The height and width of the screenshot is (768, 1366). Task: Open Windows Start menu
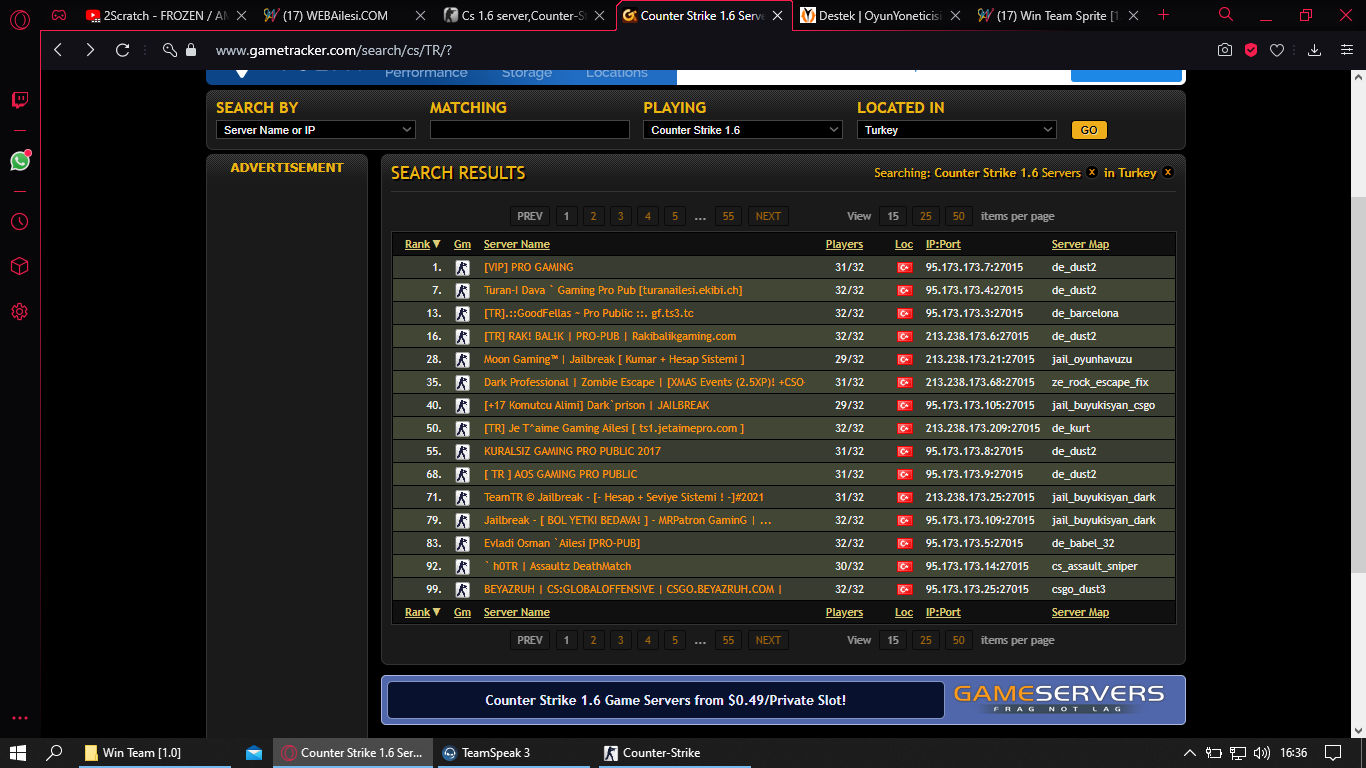coord(18,753)
